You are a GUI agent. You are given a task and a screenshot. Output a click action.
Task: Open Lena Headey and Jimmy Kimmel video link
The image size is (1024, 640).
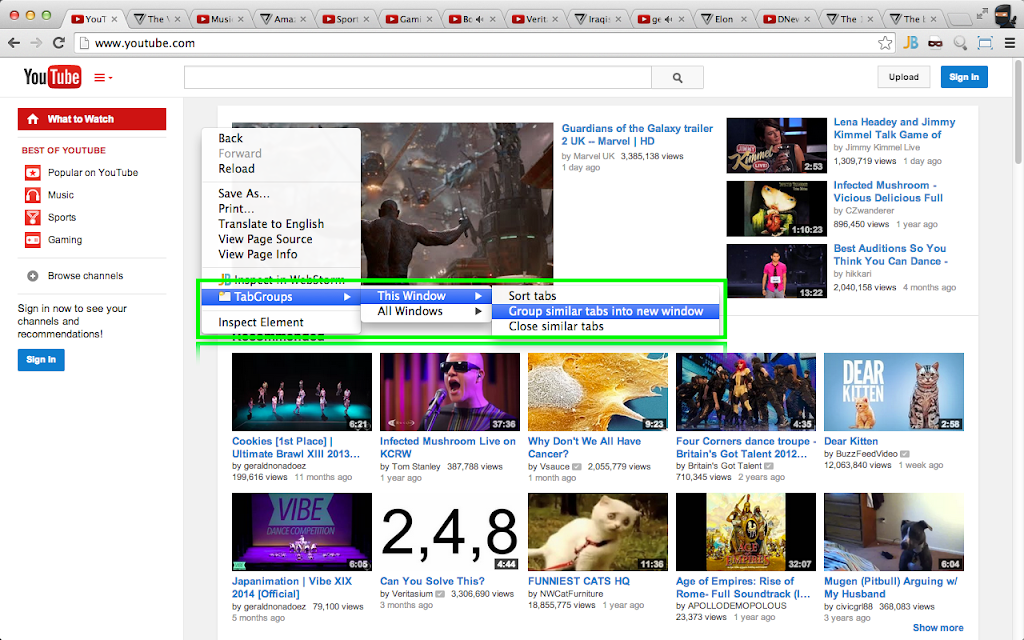click(x=894, y=128)
